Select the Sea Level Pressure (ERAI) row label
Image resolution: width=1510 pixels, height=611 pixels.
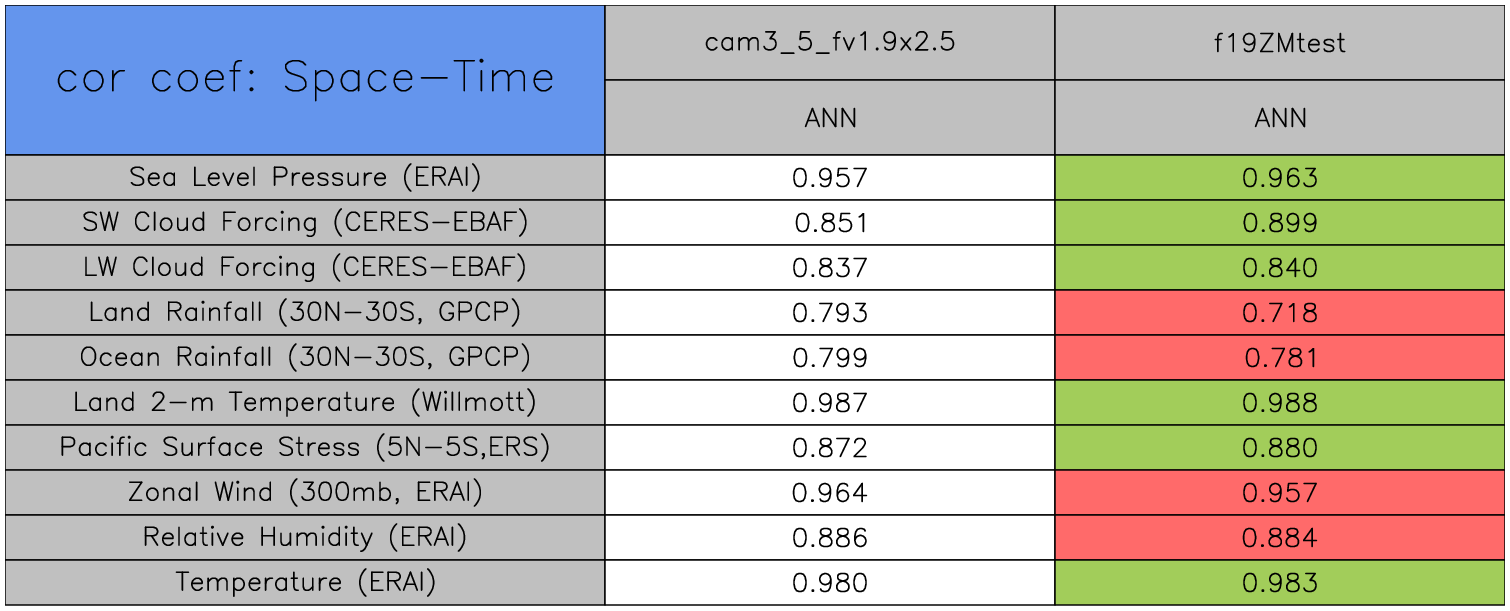305,177
